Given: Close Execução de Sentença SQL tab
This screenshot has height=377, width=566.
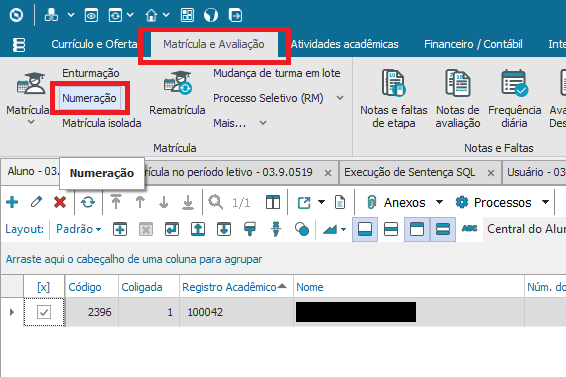Looking at the screenshot, I should [491, 173].
